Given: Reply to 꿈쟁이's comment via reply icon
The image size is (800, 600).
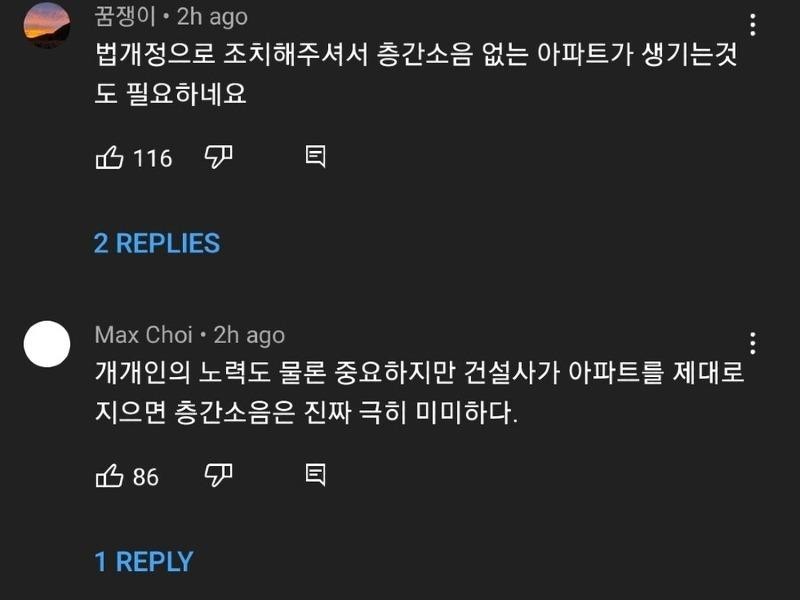Looking at the screenshot, I should click(x=314, y=157).
